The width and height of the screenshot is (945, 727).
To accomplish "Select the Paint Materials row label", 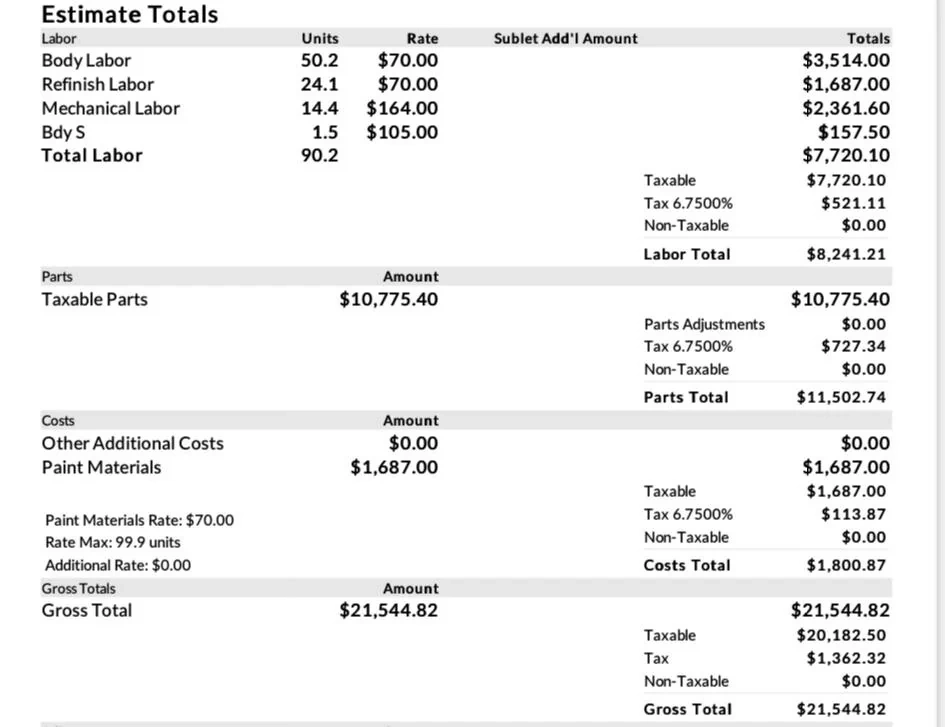I will pos(101,468).
